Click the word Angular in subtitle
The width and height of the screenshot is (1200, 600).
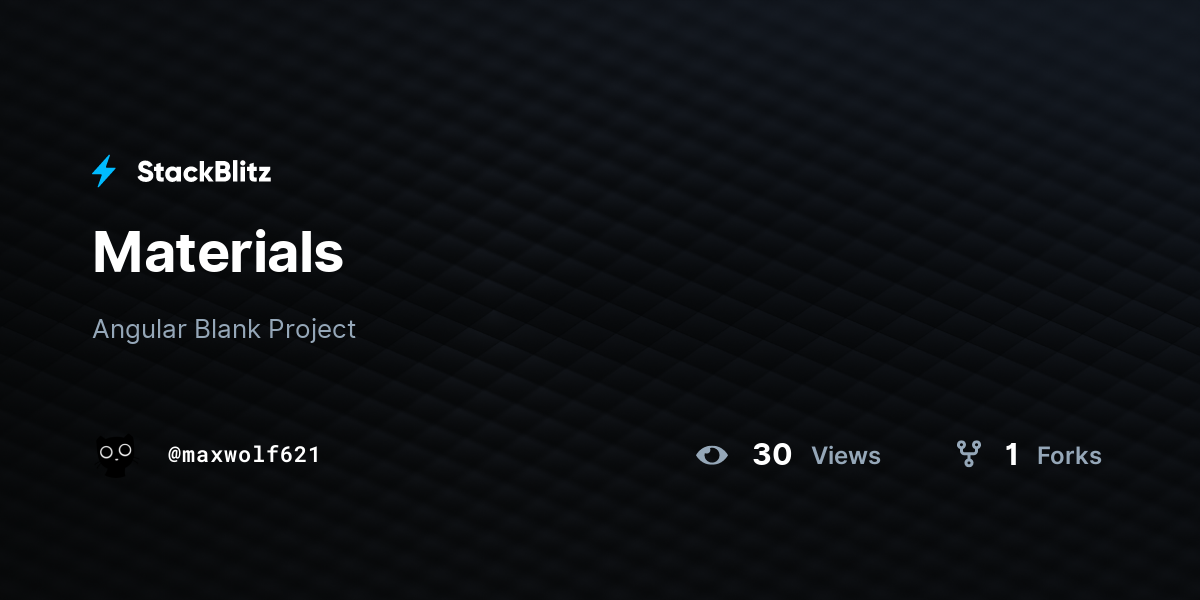pyautogui.click(x=138, y=330)
